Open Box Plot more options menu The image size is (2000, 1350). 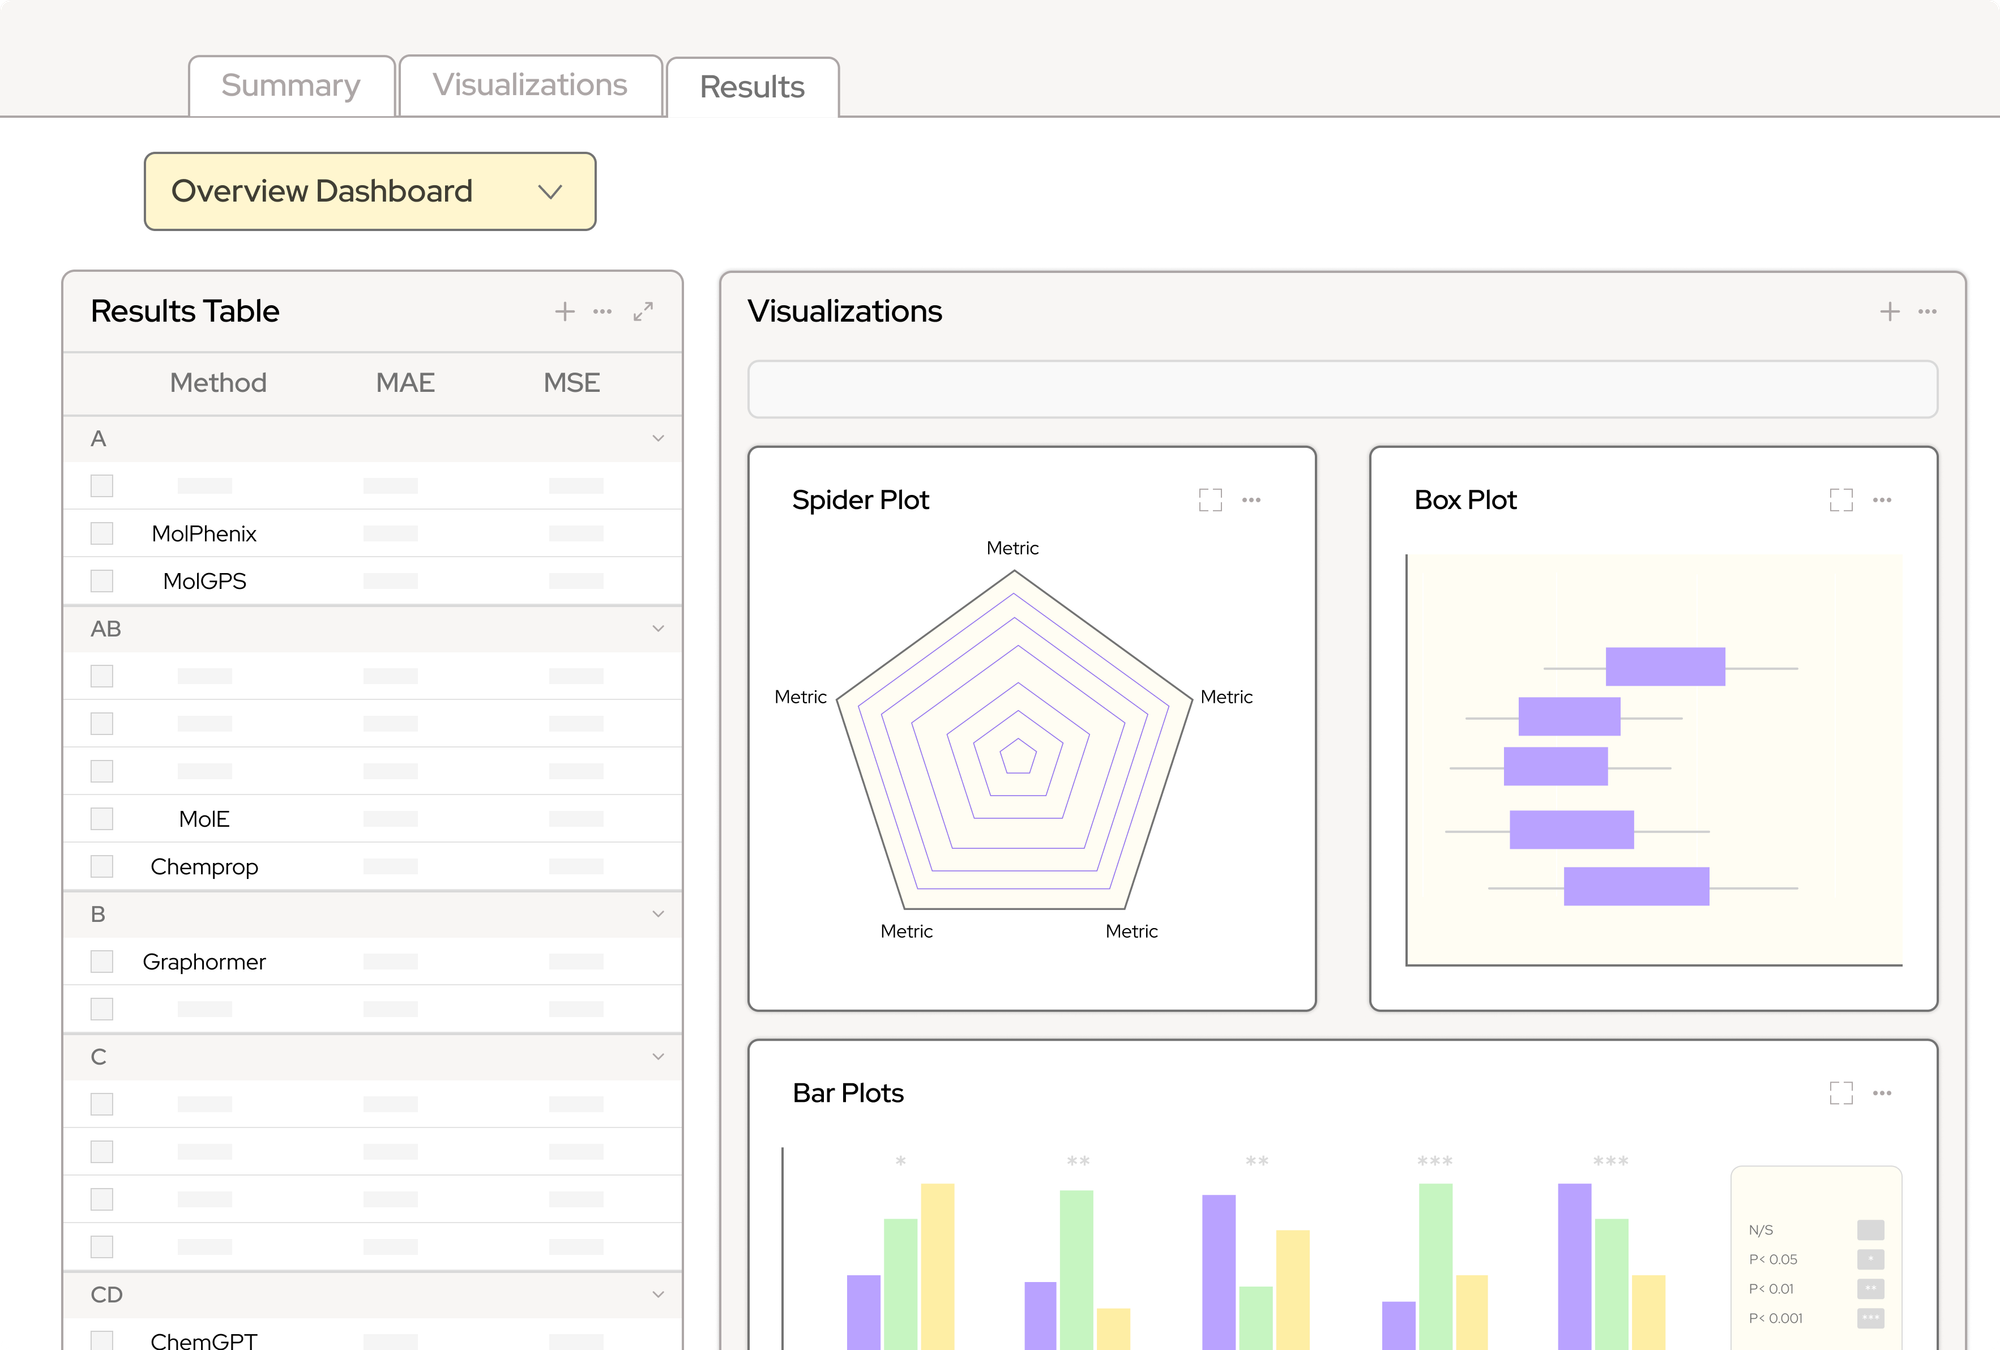click(1882, 500)
